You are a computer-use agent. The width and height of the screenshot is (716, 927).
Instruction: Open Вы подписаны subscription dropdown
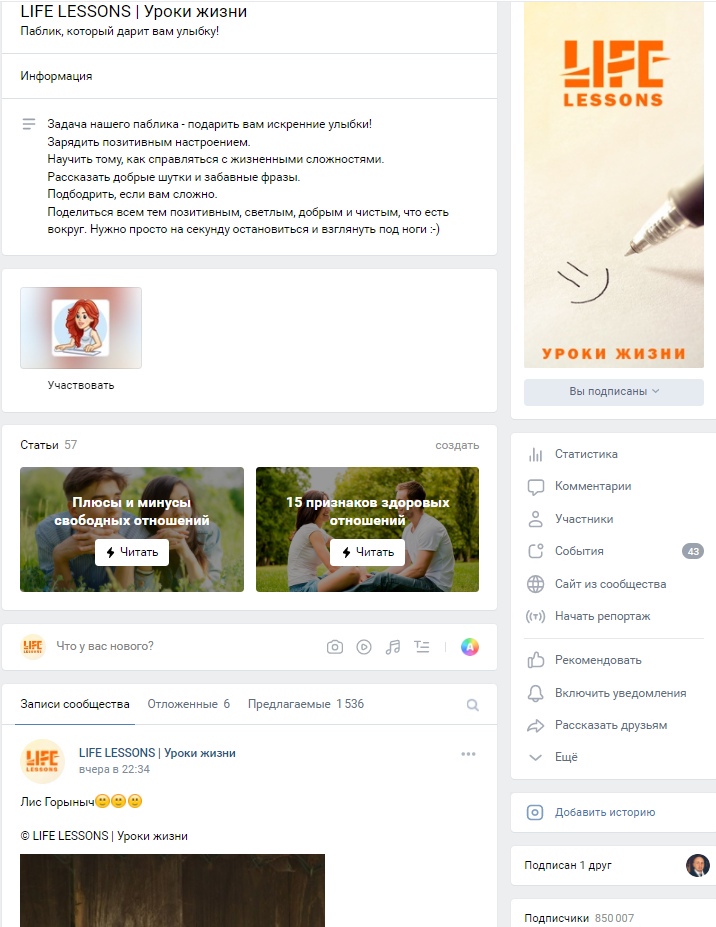pos(614,392)
